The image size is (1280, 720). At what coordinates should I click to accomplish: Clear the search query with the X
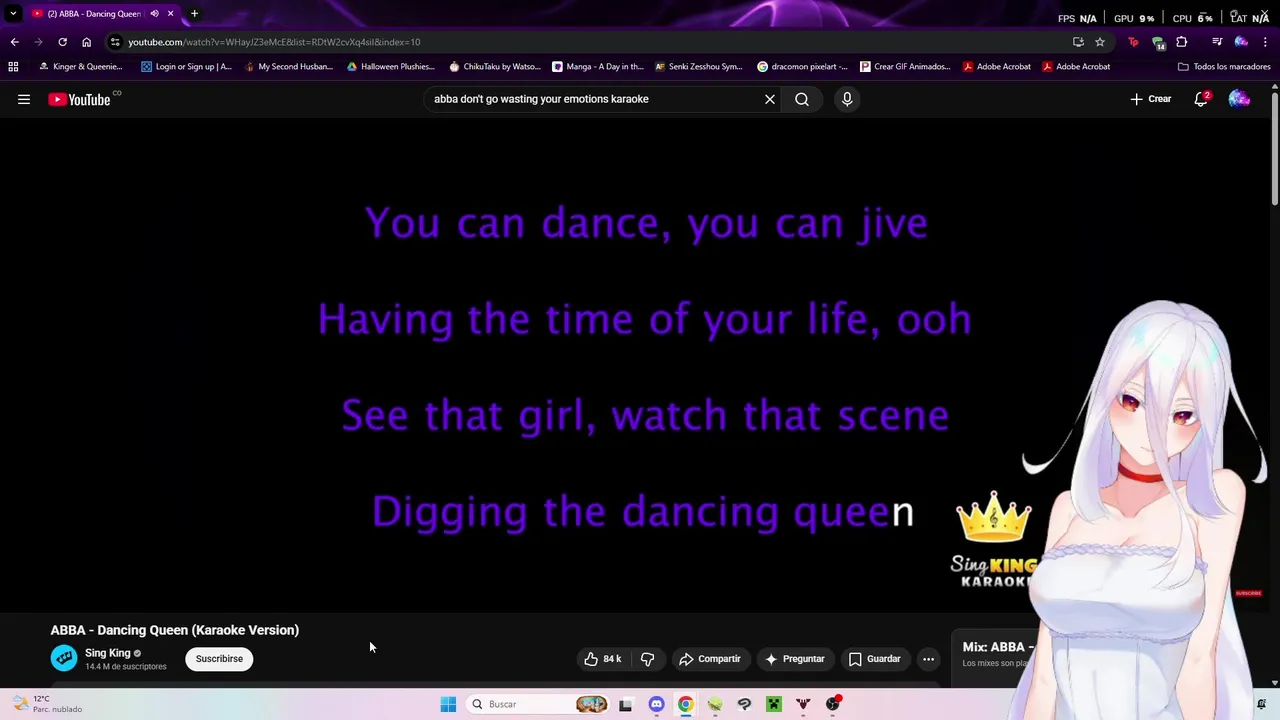[770, 99]
